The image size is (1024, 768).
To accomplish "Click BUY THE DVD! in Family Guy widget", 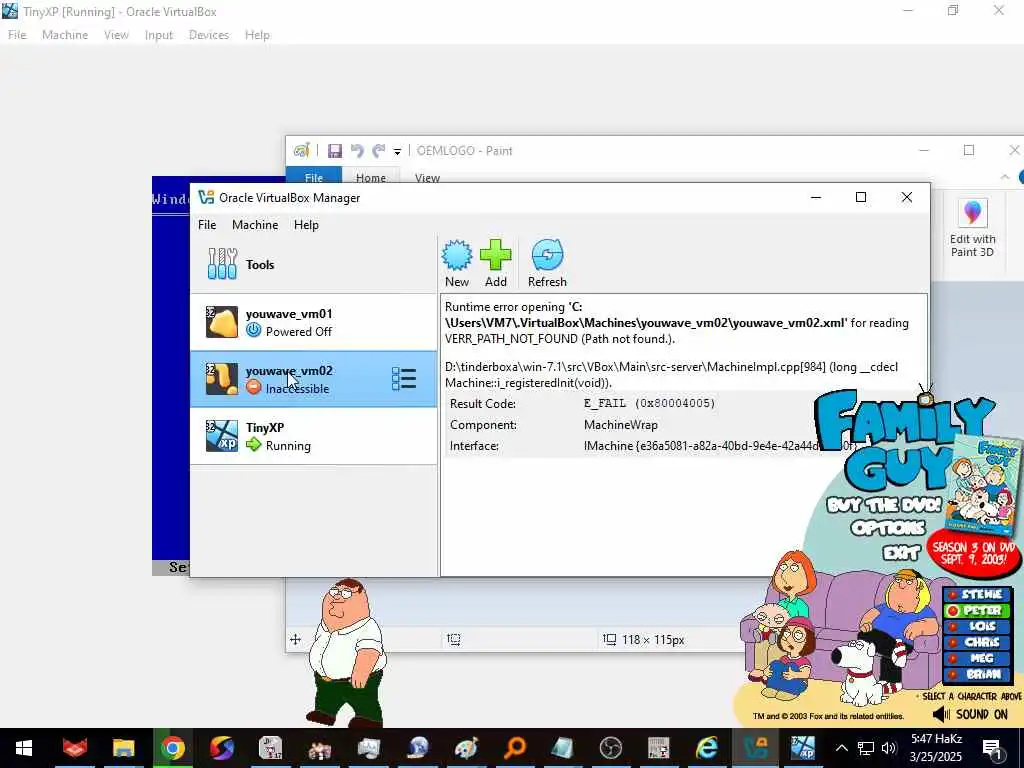I will (x=884, y=505).
